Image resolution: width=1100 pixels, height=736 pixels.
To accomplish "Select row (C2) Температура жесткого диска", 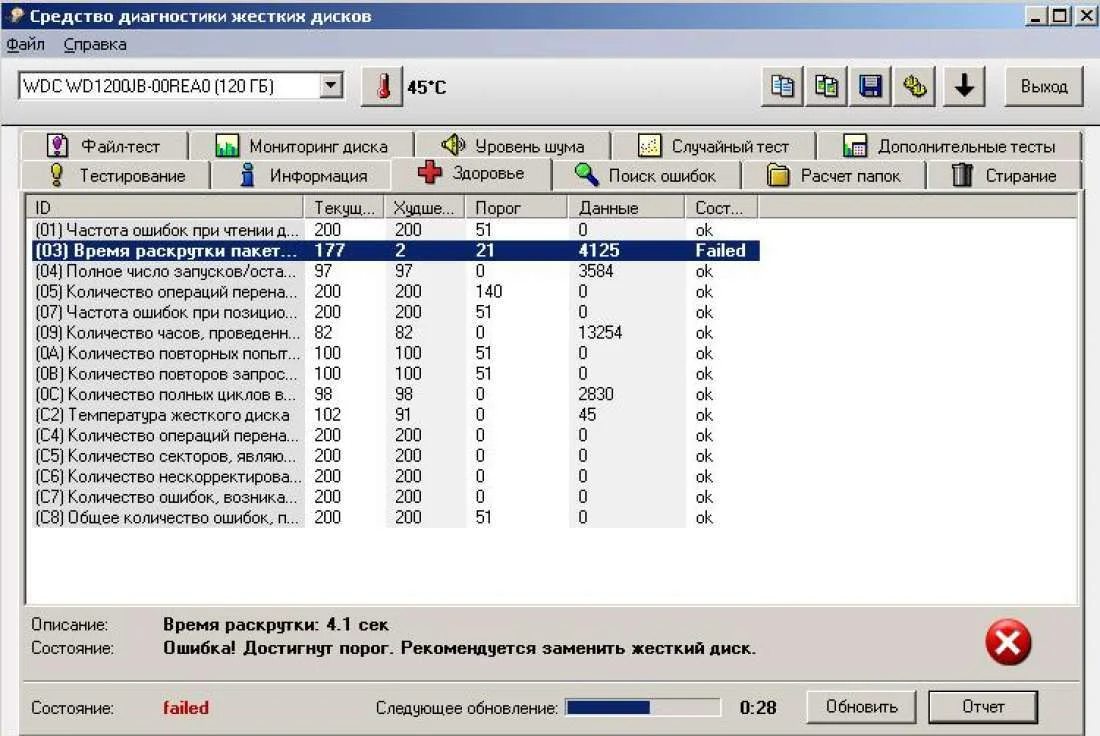I will (x=396, y=415).
